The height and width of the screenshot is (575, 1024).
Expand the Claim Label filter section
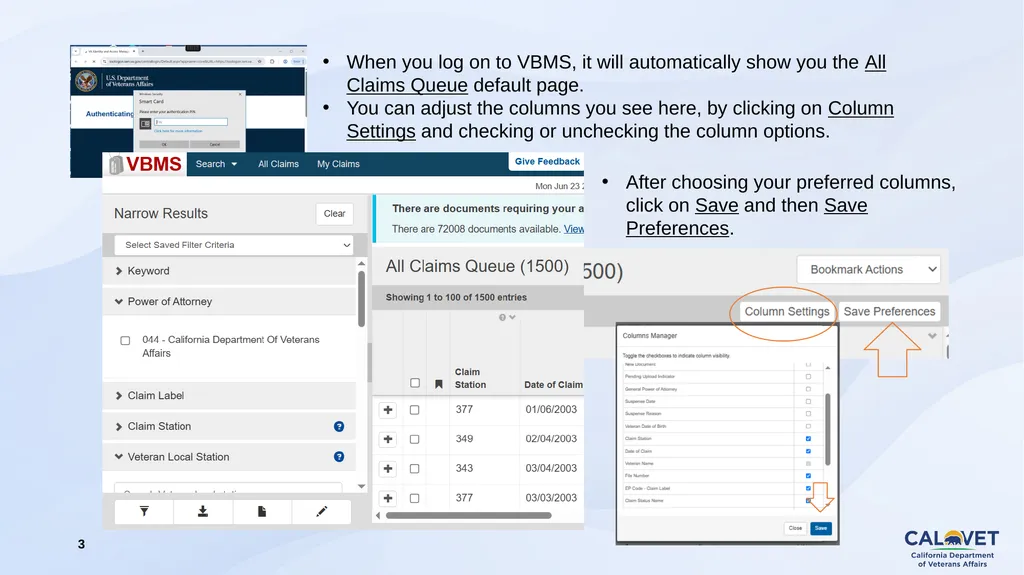(229, 396)
